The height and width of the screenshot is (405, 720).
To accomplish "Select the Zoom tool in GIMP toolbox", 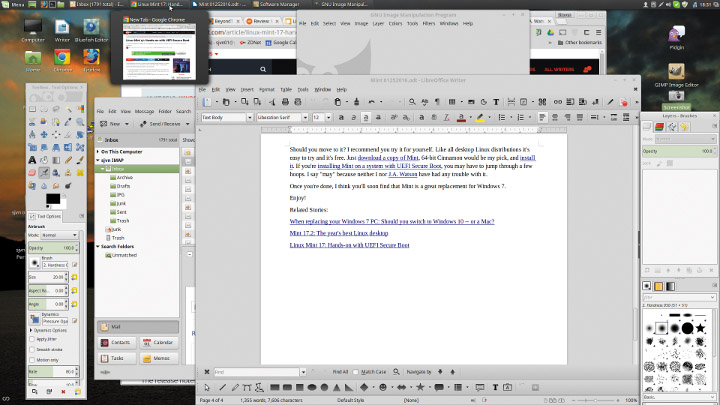I will (x=80, y=122).
